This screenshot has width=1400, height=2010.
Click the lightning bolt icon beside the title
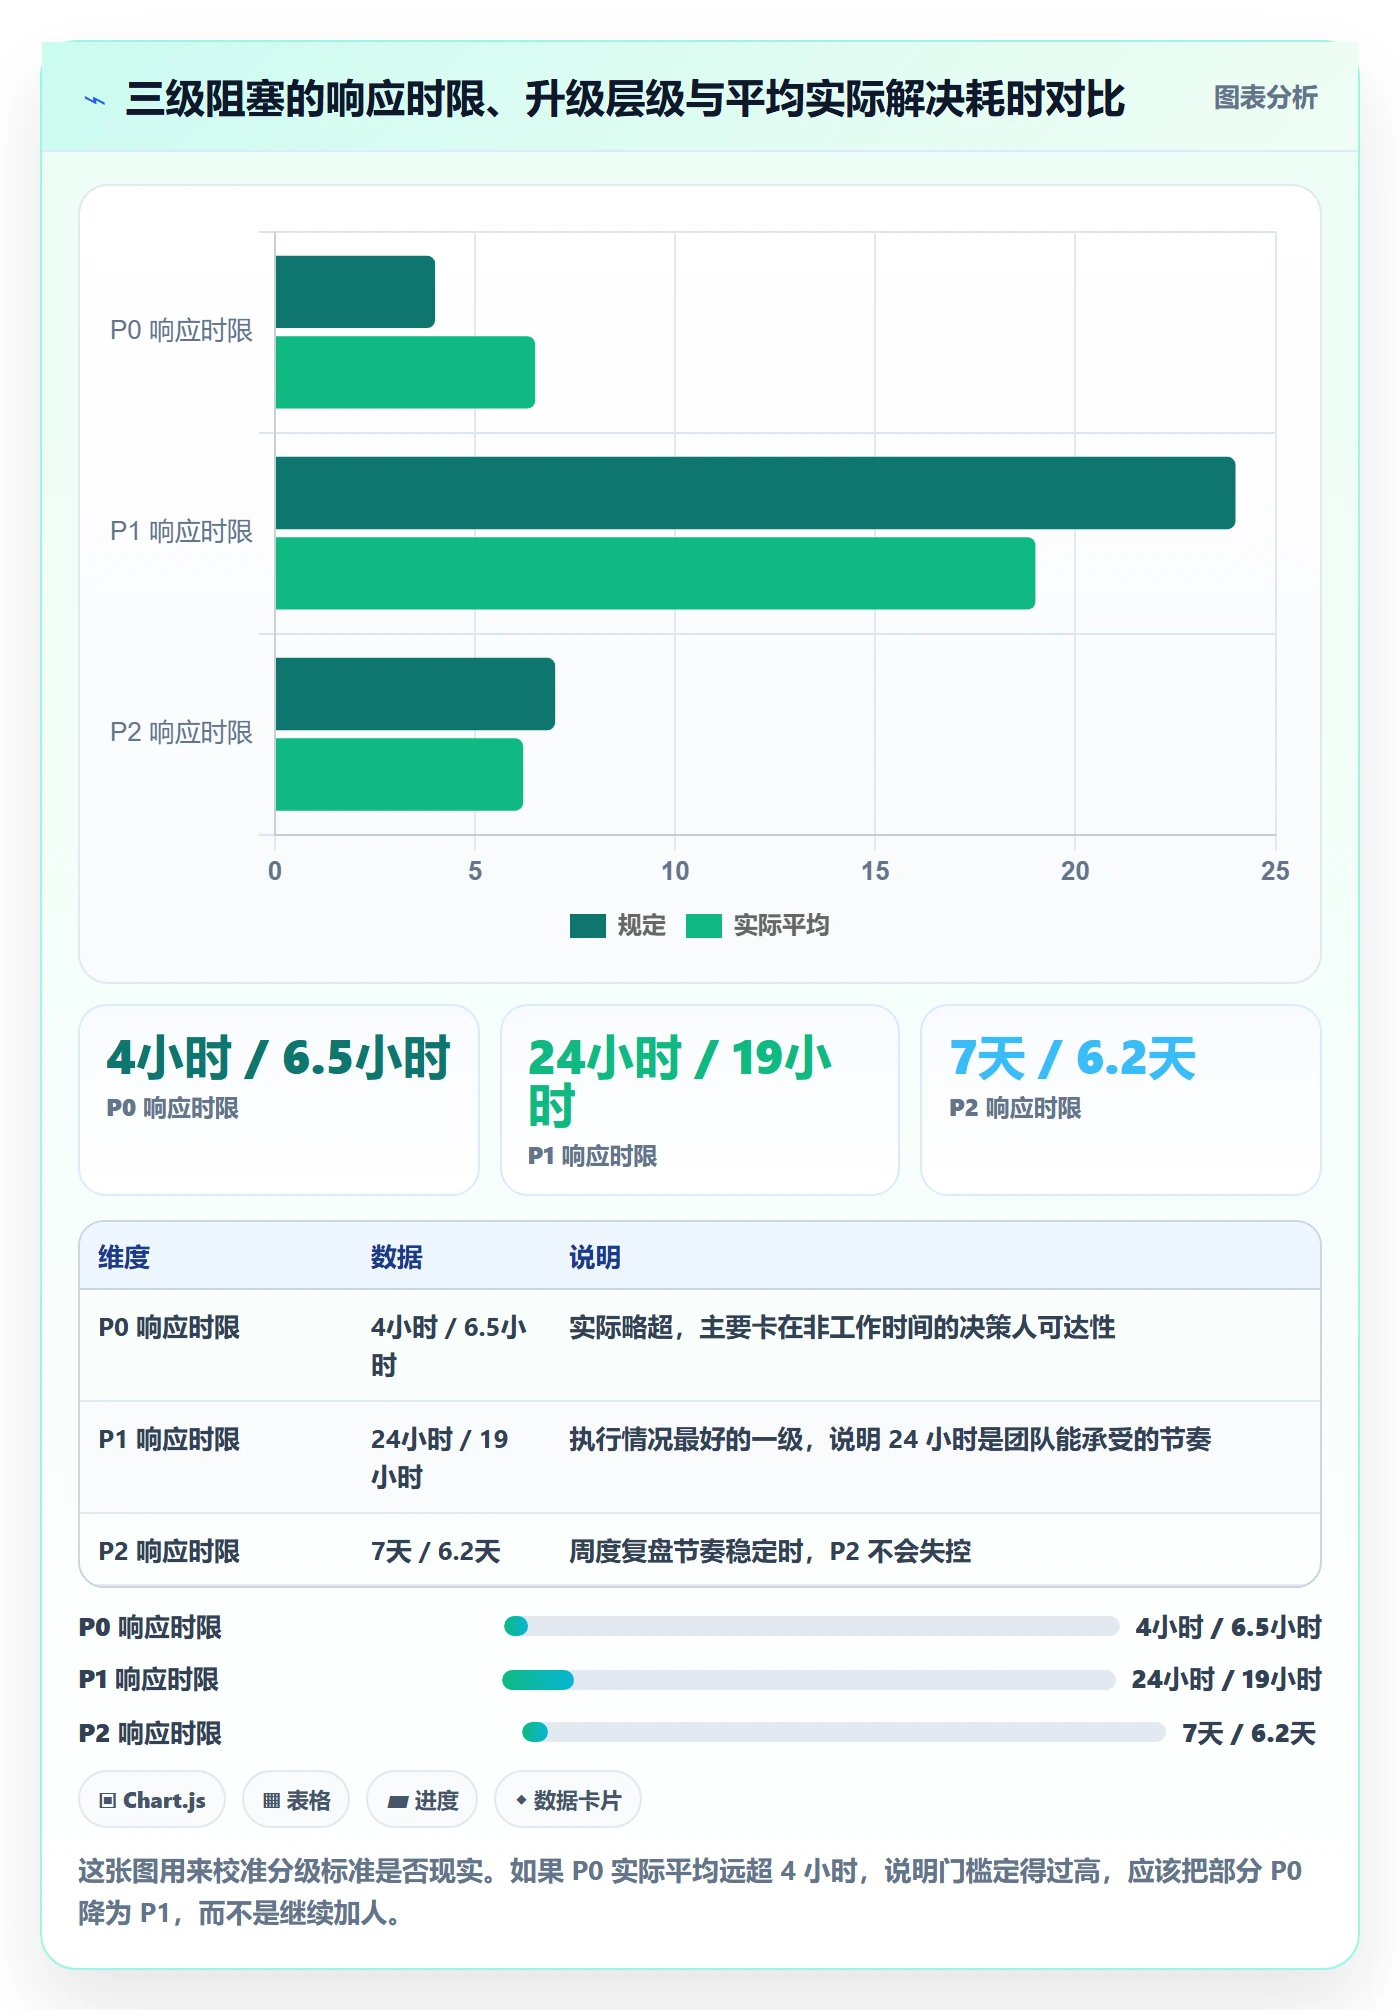(x=95, y=100)
